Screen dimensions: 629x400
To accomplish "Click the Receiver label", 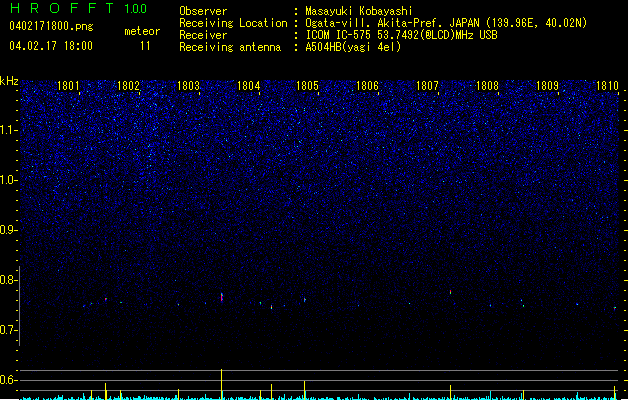I will [x=203, y=35].
